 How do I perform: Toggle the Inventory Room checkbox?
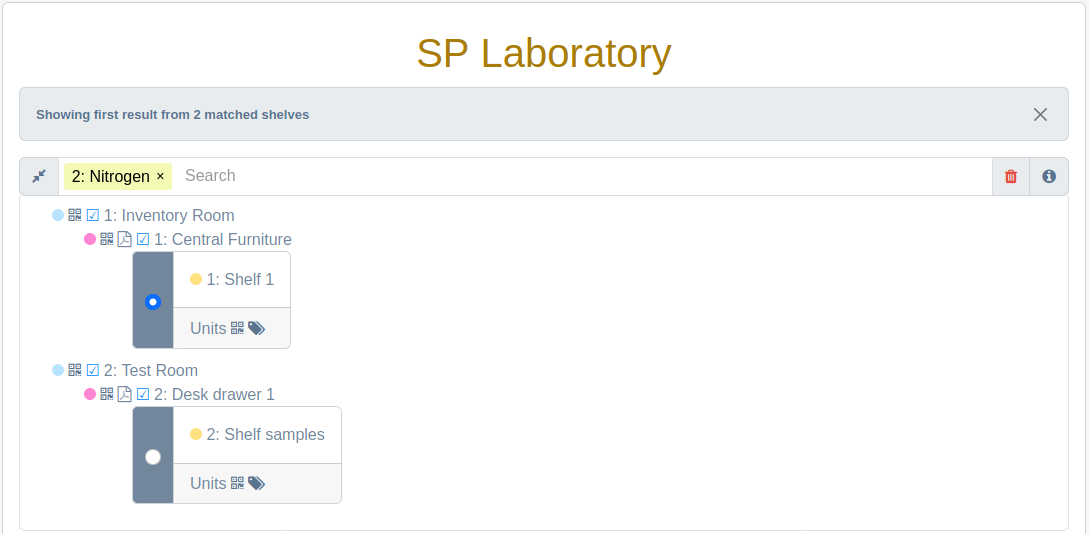click(93, 215)
